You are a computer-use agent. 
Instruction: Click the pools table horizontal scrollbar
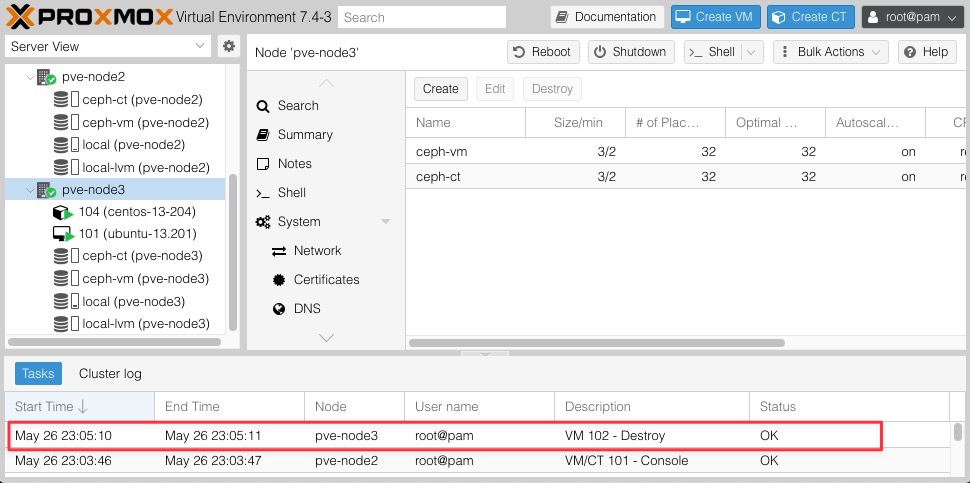click(x=597, y=342)
